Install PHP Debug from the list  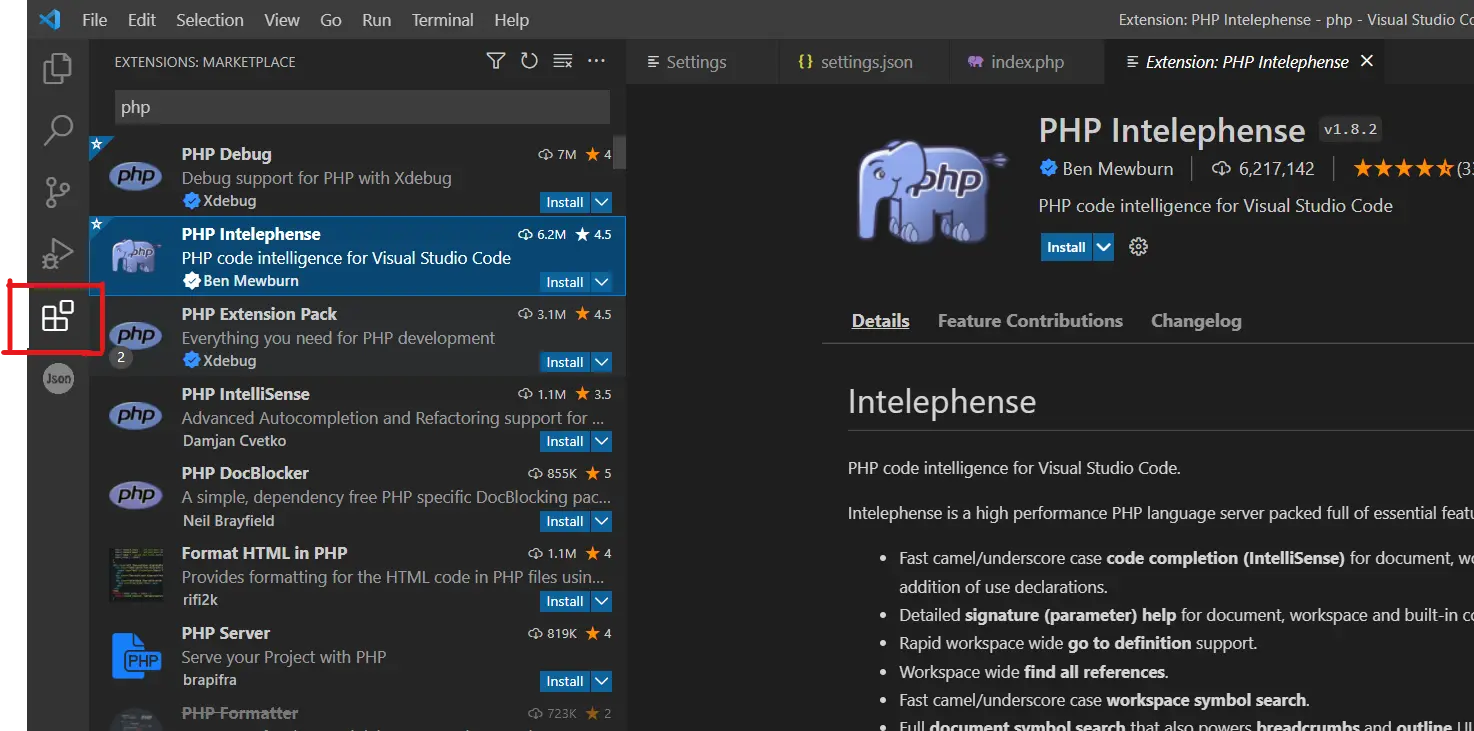pyautogui.click(x=565, y=202)
